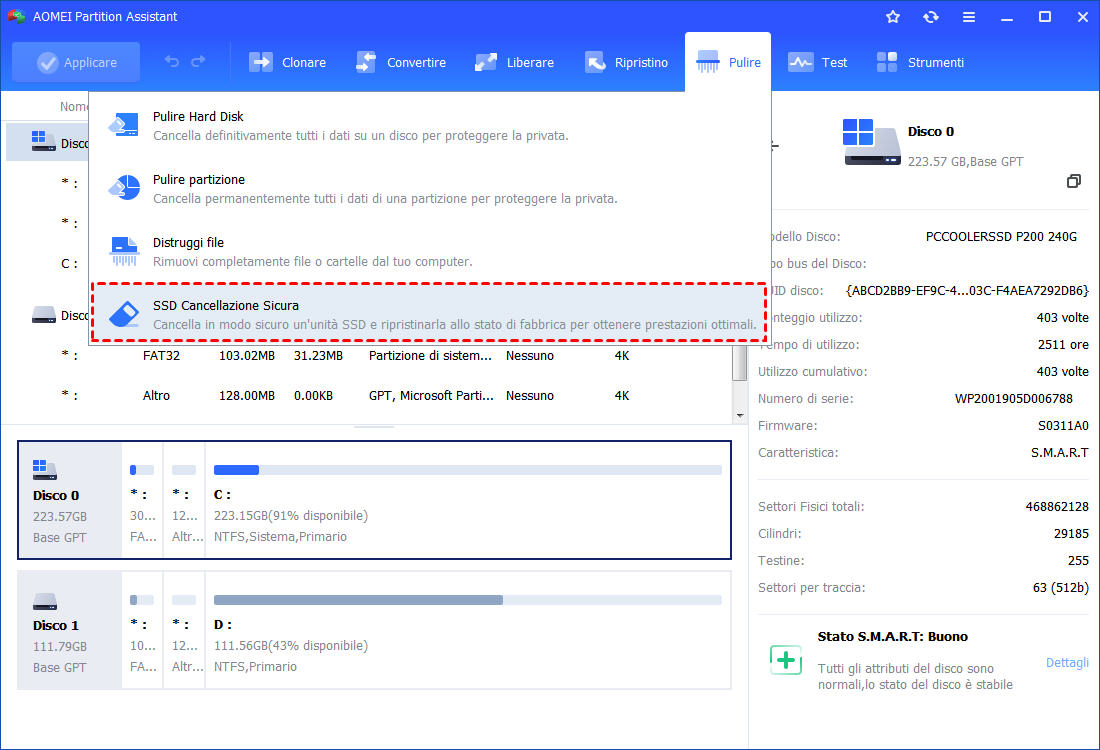Click the Settori Fisici totali value 468862128
Screen dimensions: 1100x750
point(1057,507)
